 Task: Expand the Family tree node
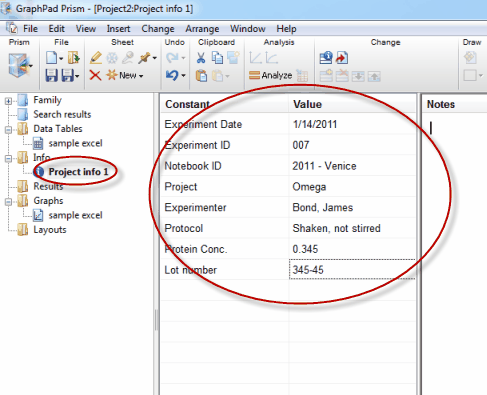point(8,101)
